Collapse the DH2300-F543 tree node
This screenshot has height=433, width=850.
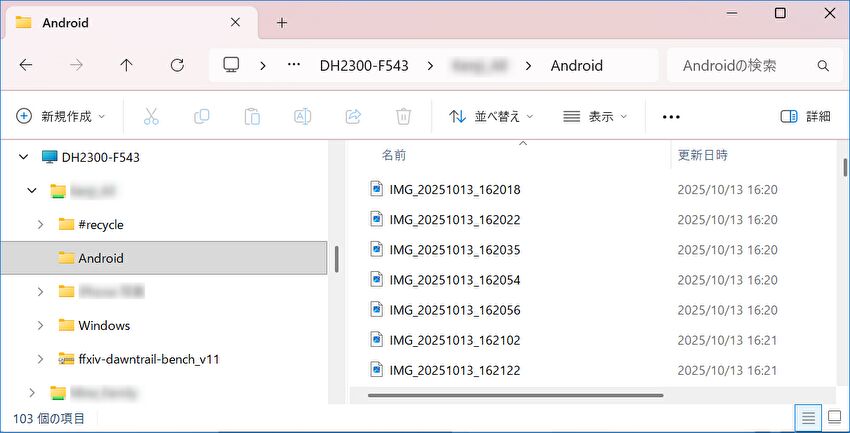pos(24,157)
